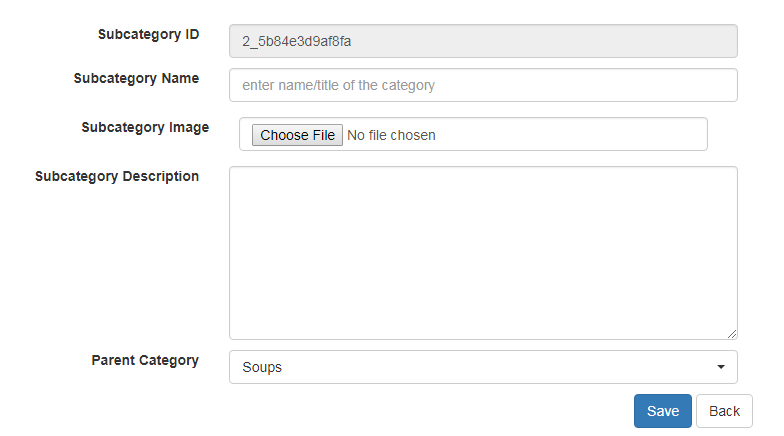The height and width of the screenshot is (436, 784).
Task: Focus the Subcategory Description text area
Action: 483,252
